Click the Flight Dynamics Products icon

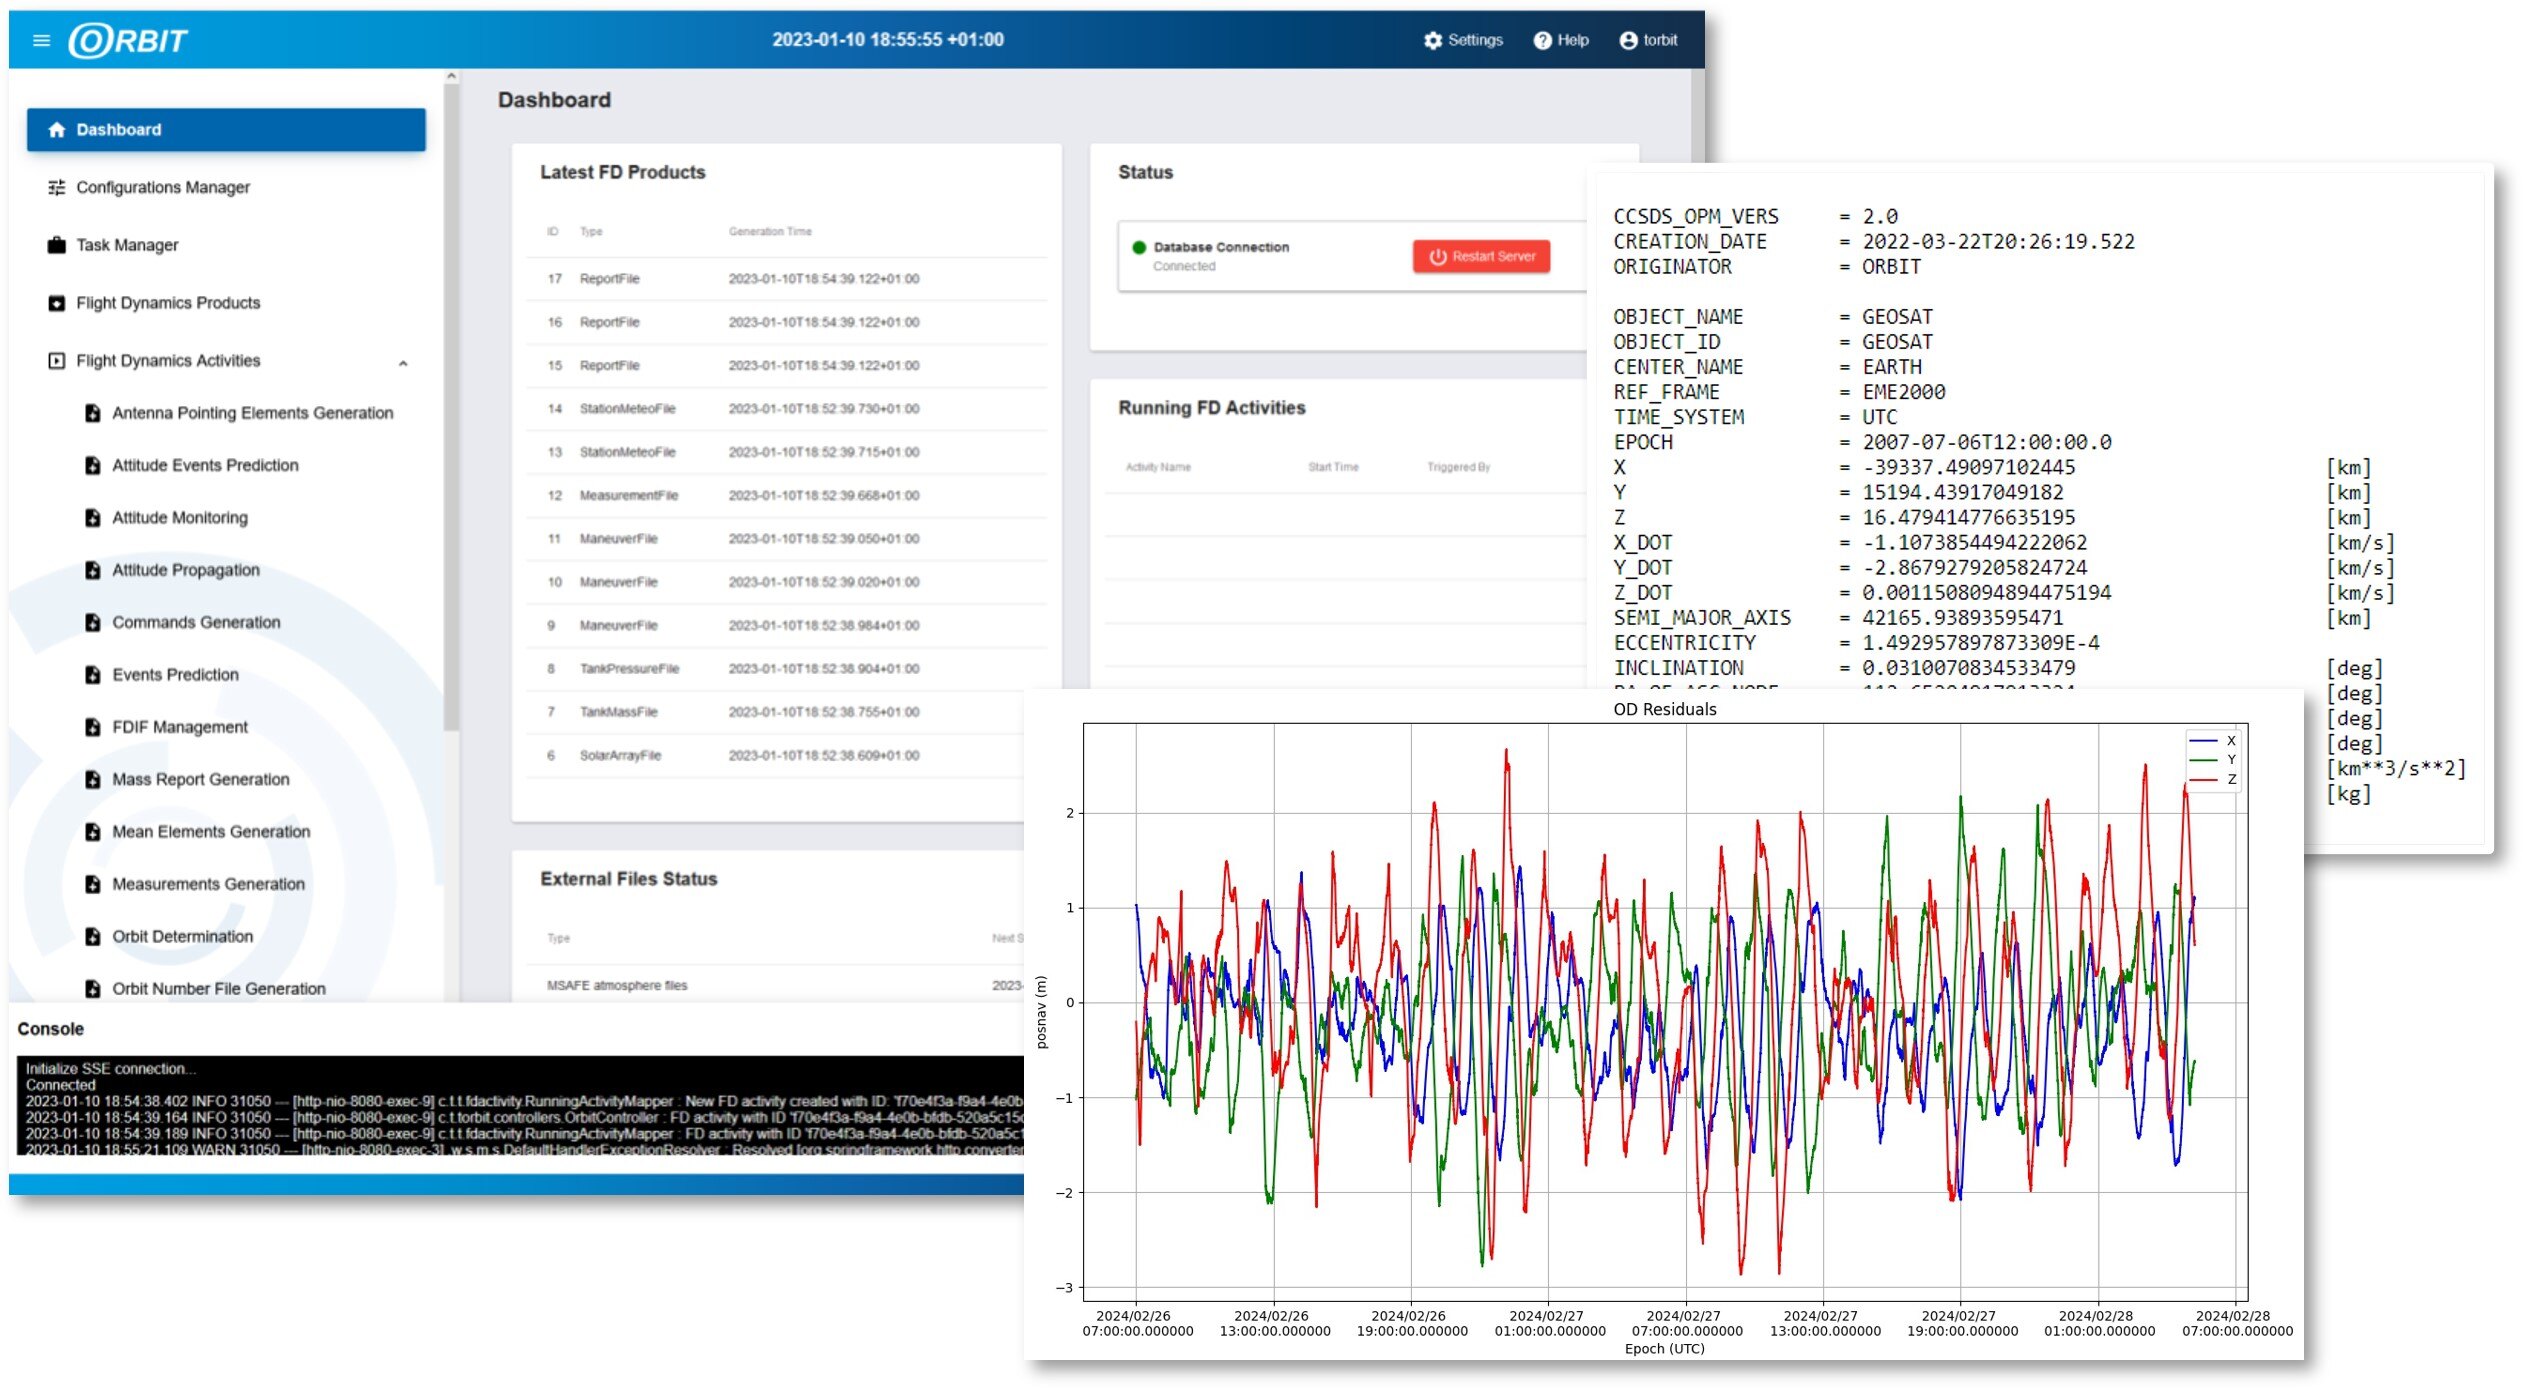click(57, 303)
